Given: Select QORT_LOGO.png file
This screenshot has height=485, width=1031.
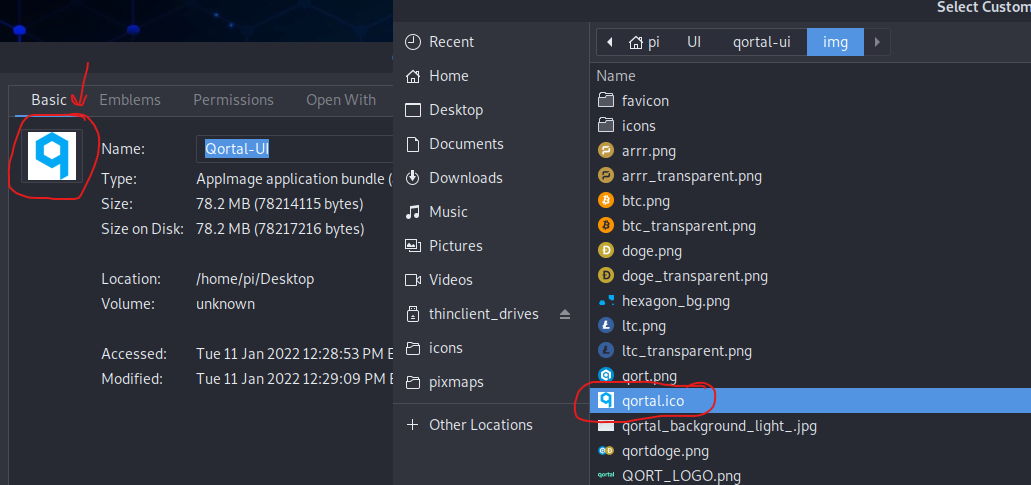Looking at the screenshot, I should [x=810, y=475].
